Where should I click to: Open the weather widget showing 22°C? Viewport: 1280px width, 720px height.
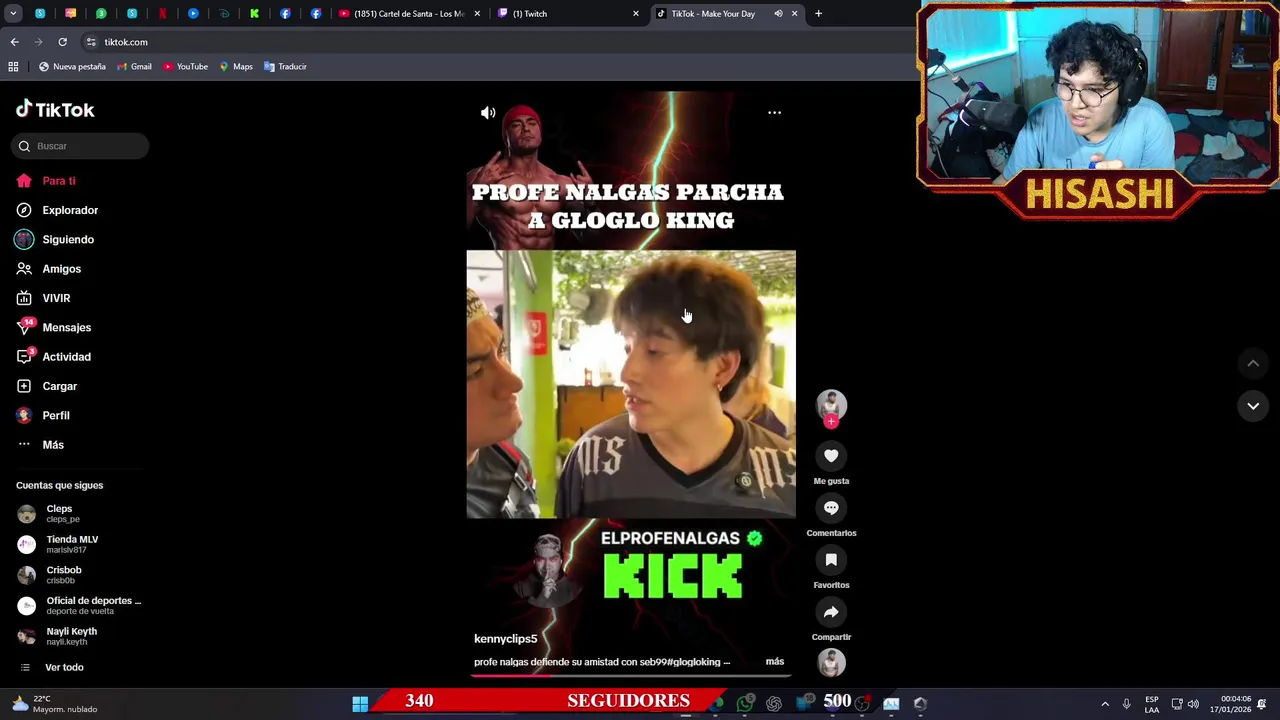[x=55, y=704]
